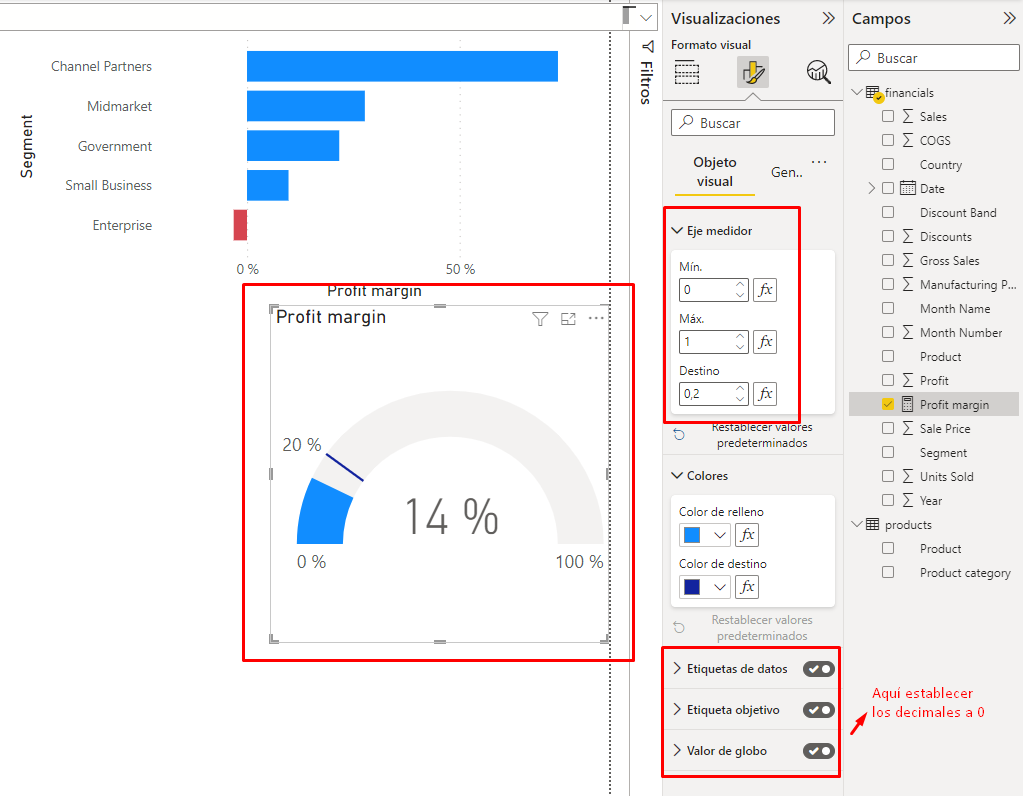Click focus mode icon on gauge visual
Viewport: 1023px width, 796px height.
coord(568,319)
